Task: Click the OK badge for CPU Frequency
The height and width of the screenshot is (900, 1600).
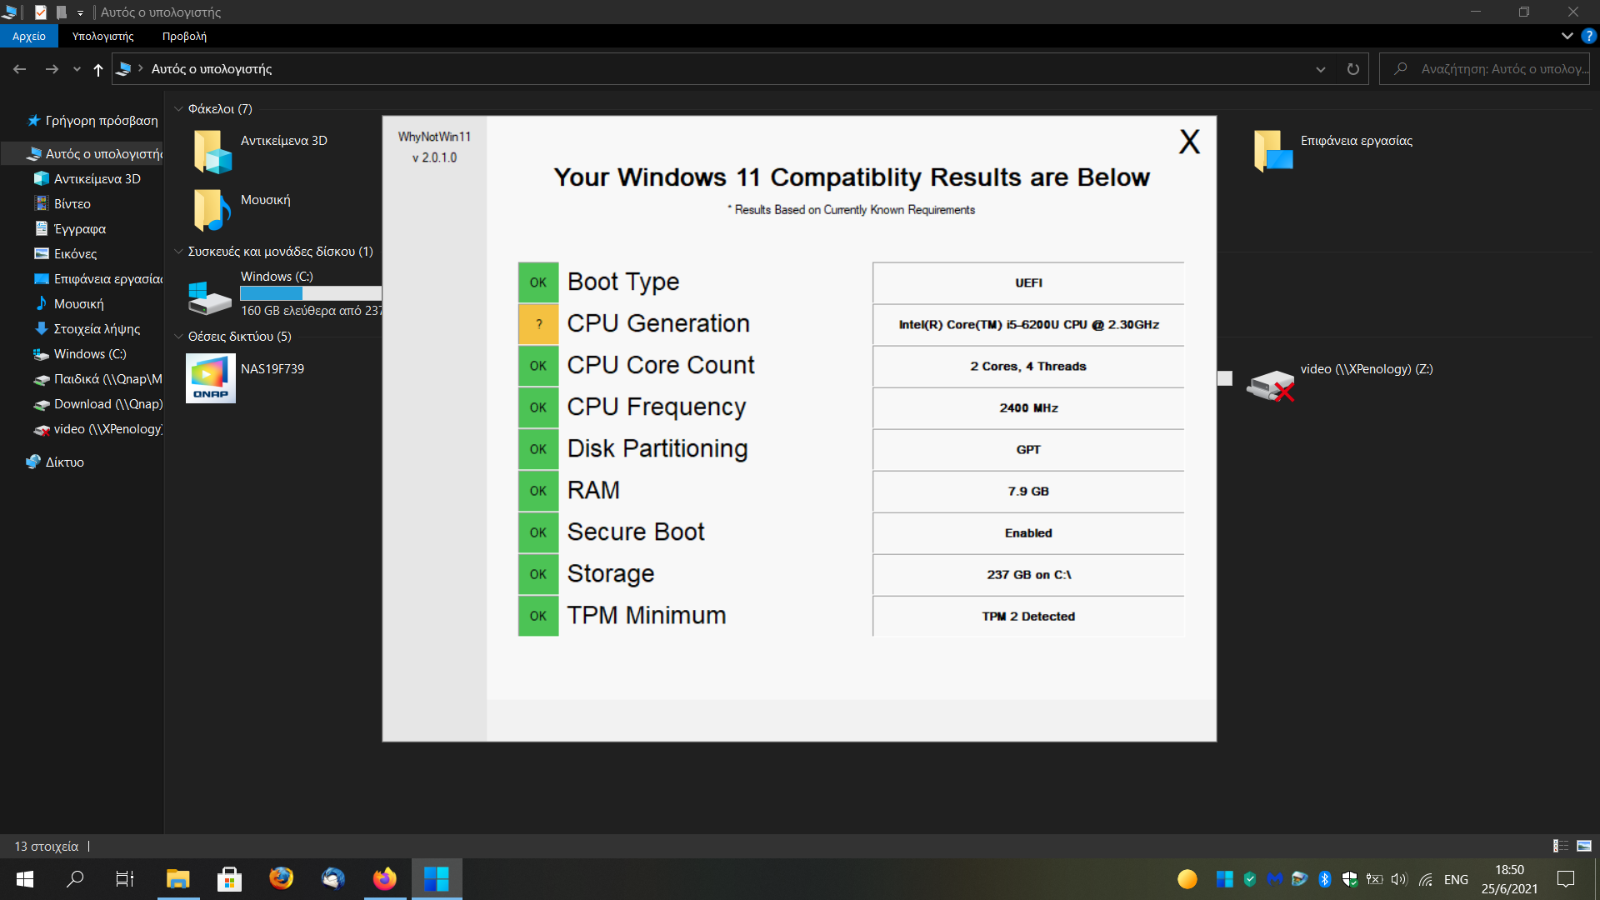Action: tap(538, 407)
